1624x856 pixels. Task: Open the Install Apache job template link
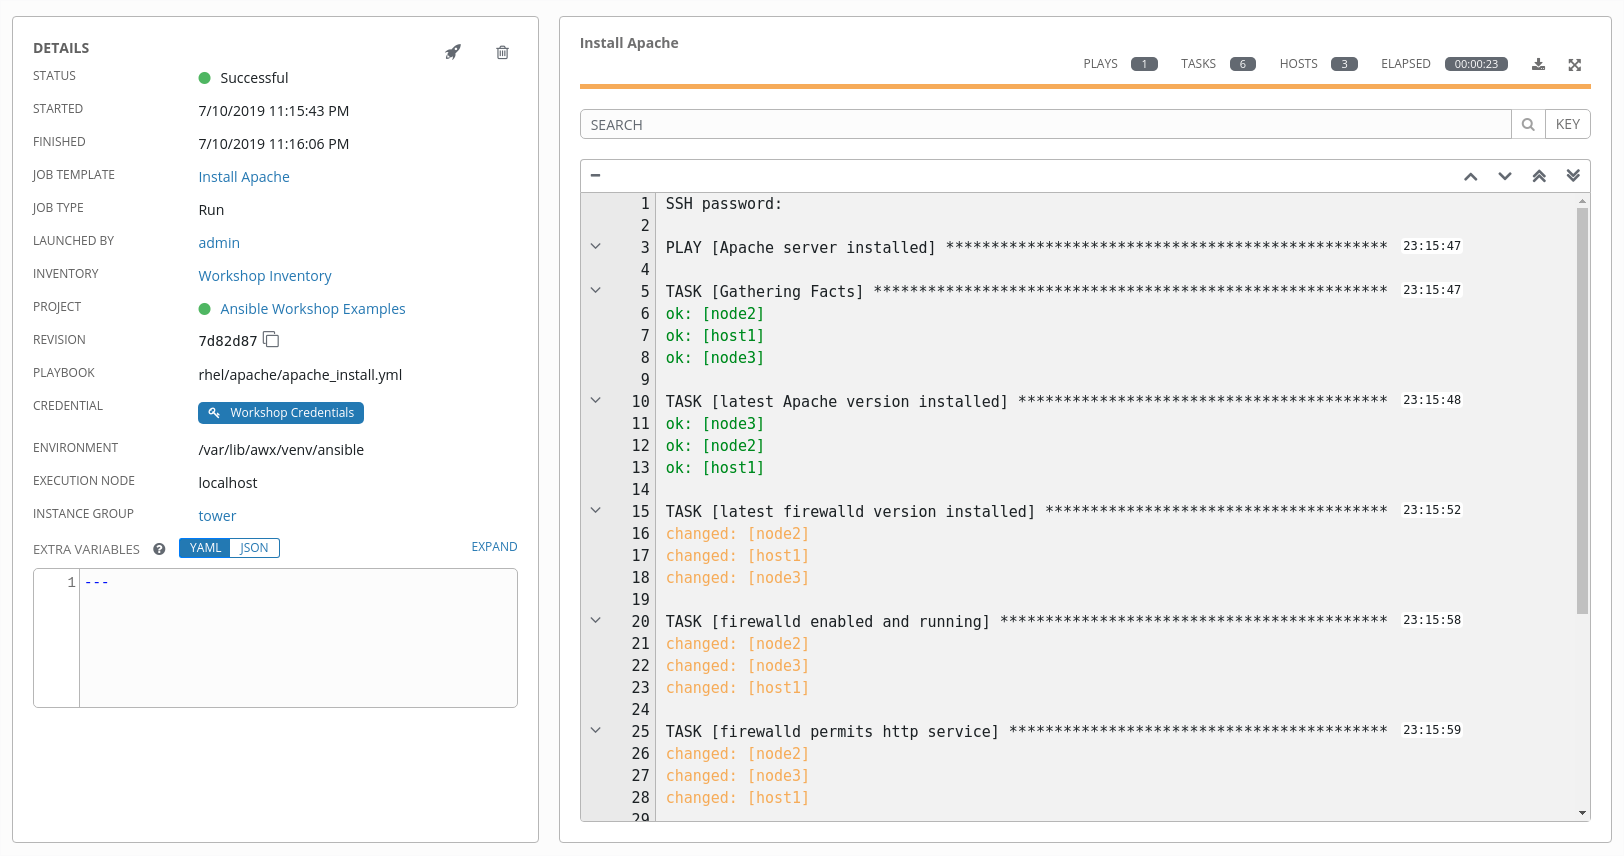click(244, 177)
